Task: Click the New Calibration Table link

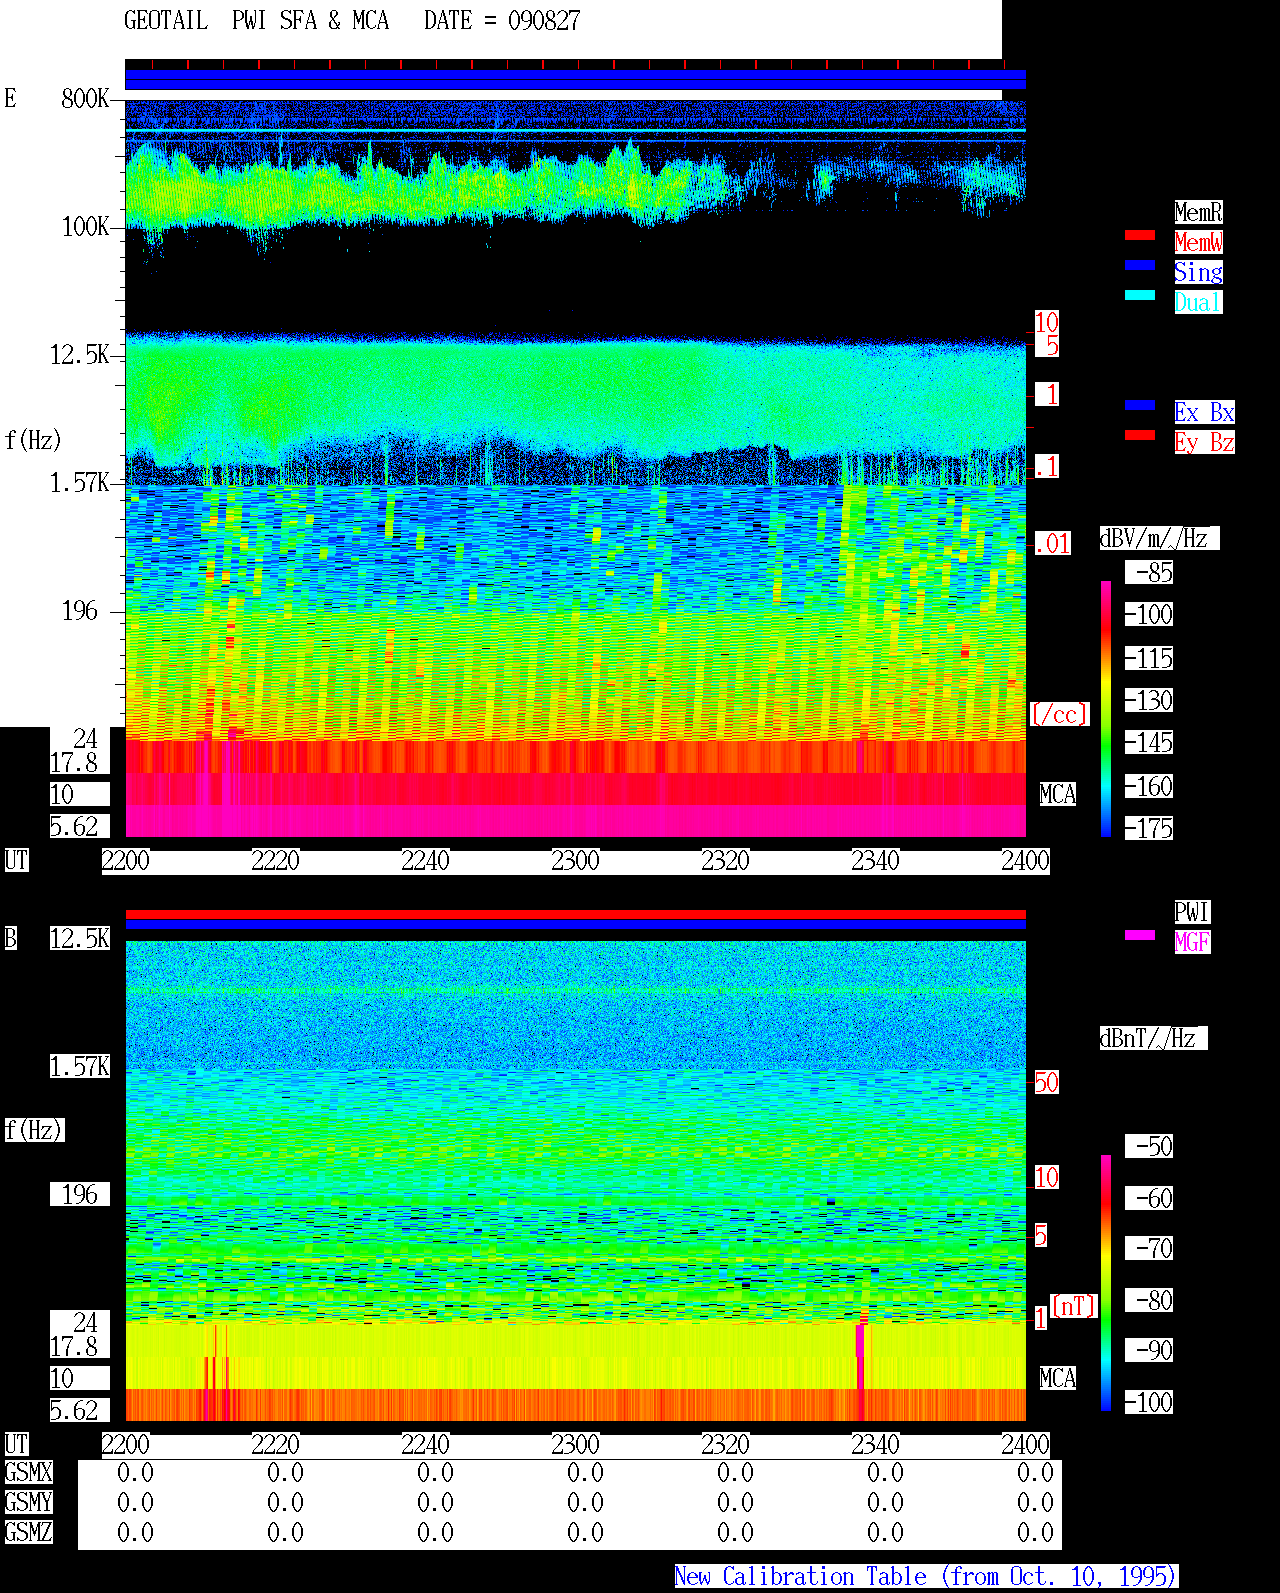Action: coord(926,1577)
